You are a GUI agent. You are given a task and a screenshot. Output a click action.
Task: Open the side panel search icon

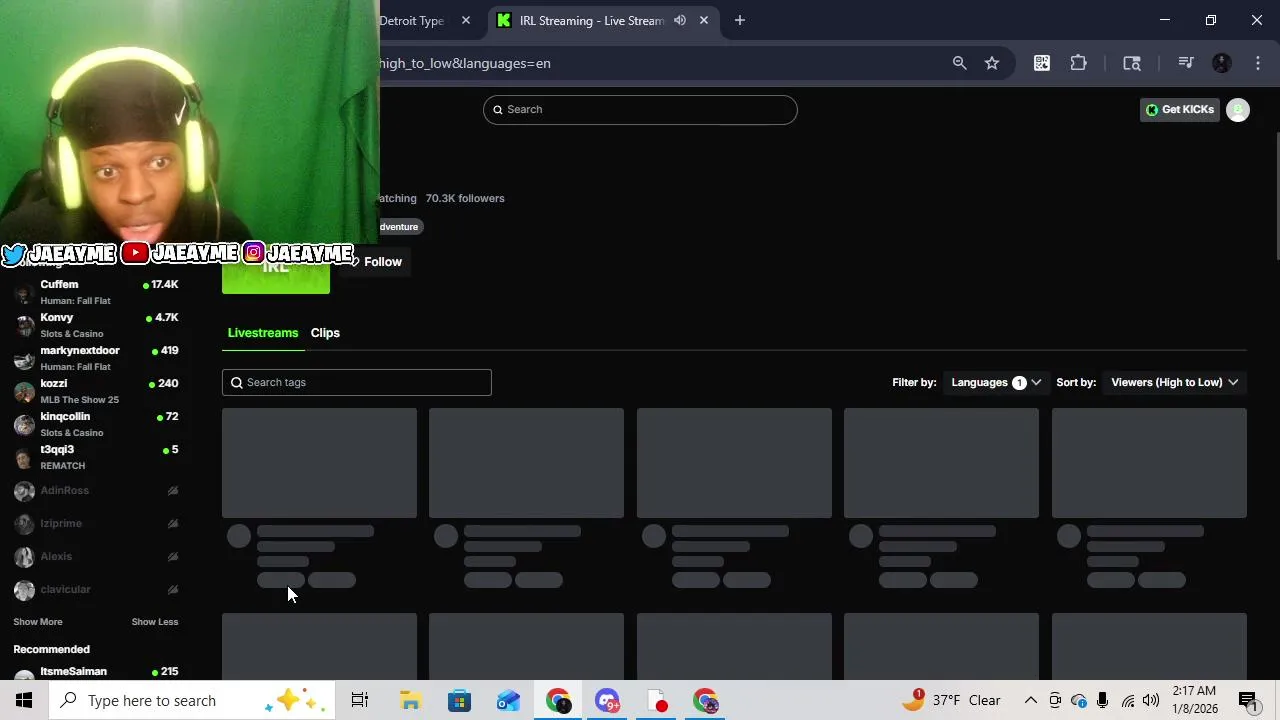(1132, 63)
